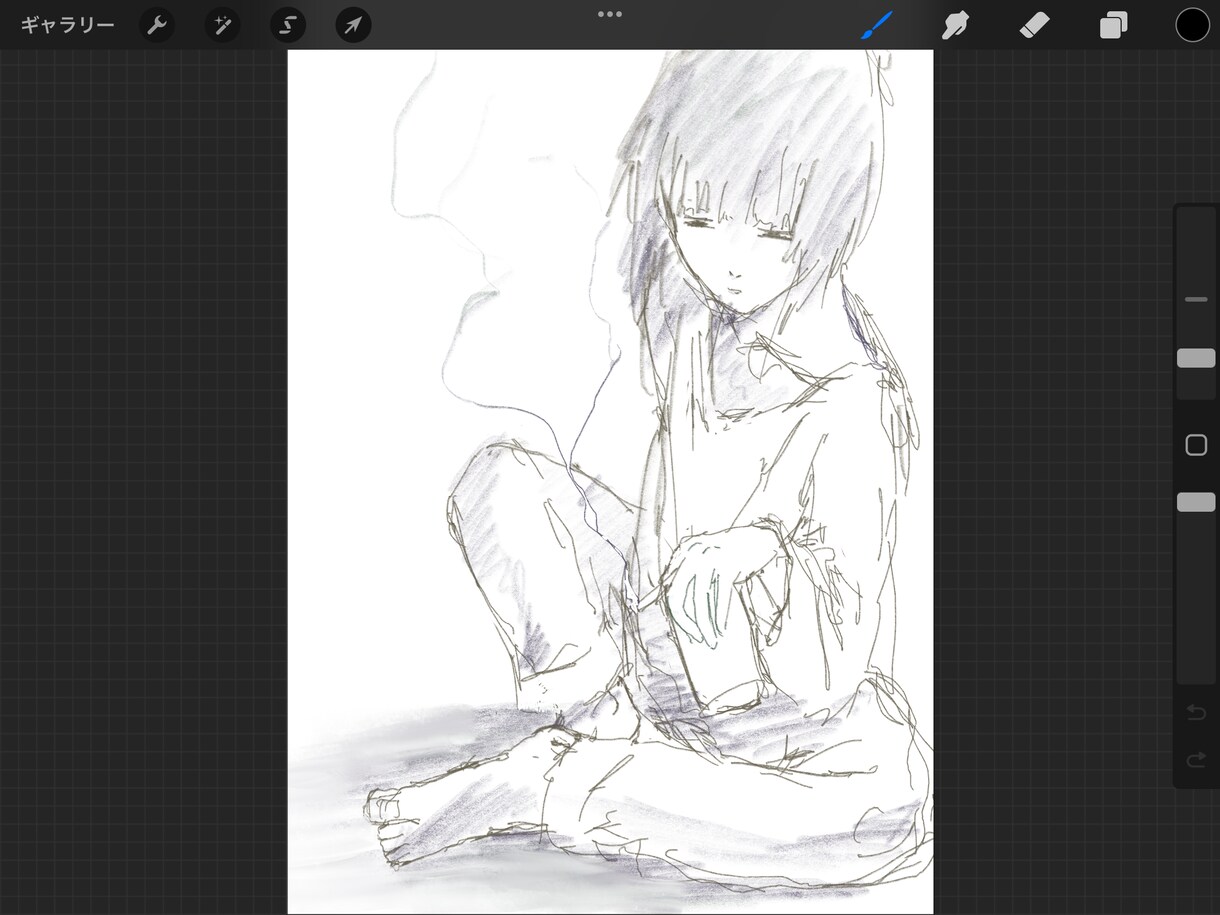Tap the square modify button on sidebar

(1196, 445)
